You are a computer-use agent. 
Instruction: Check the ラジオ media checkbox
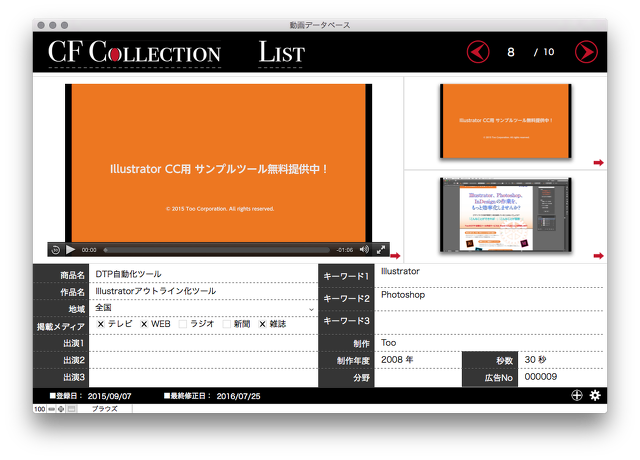183,324
